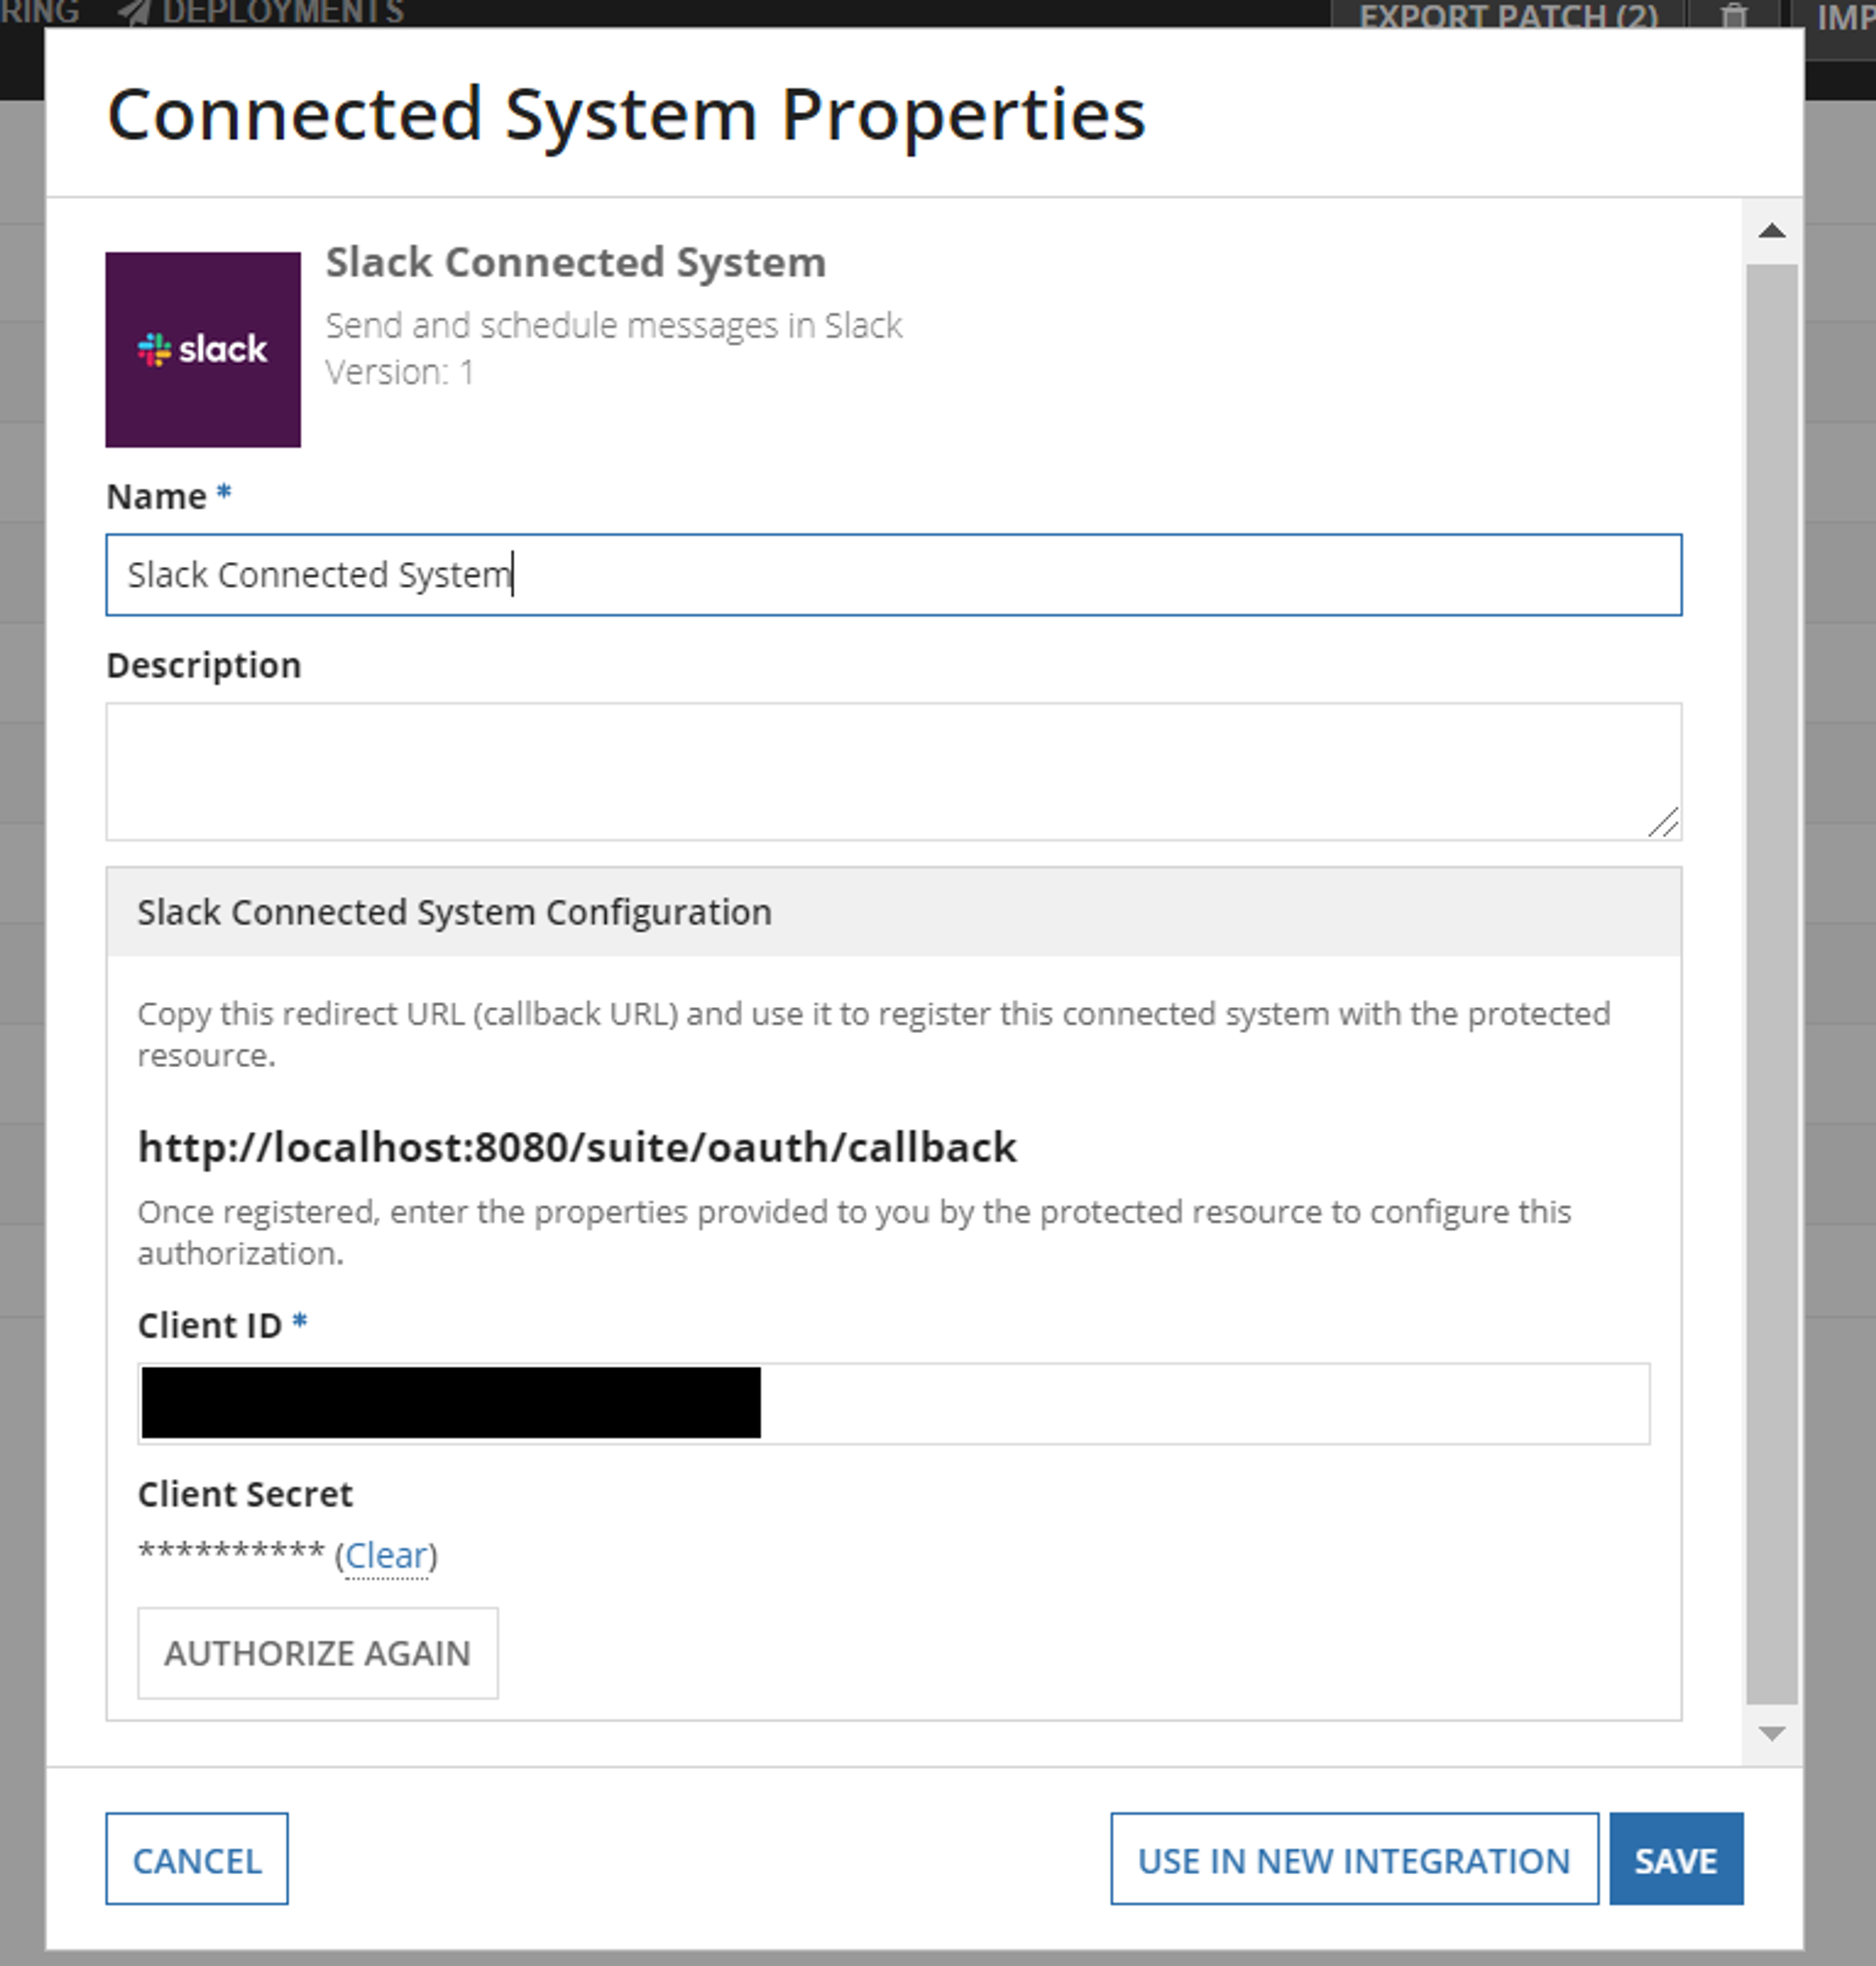
Task: Click the Slack logo thumbnail
Action: click(203, 349)
